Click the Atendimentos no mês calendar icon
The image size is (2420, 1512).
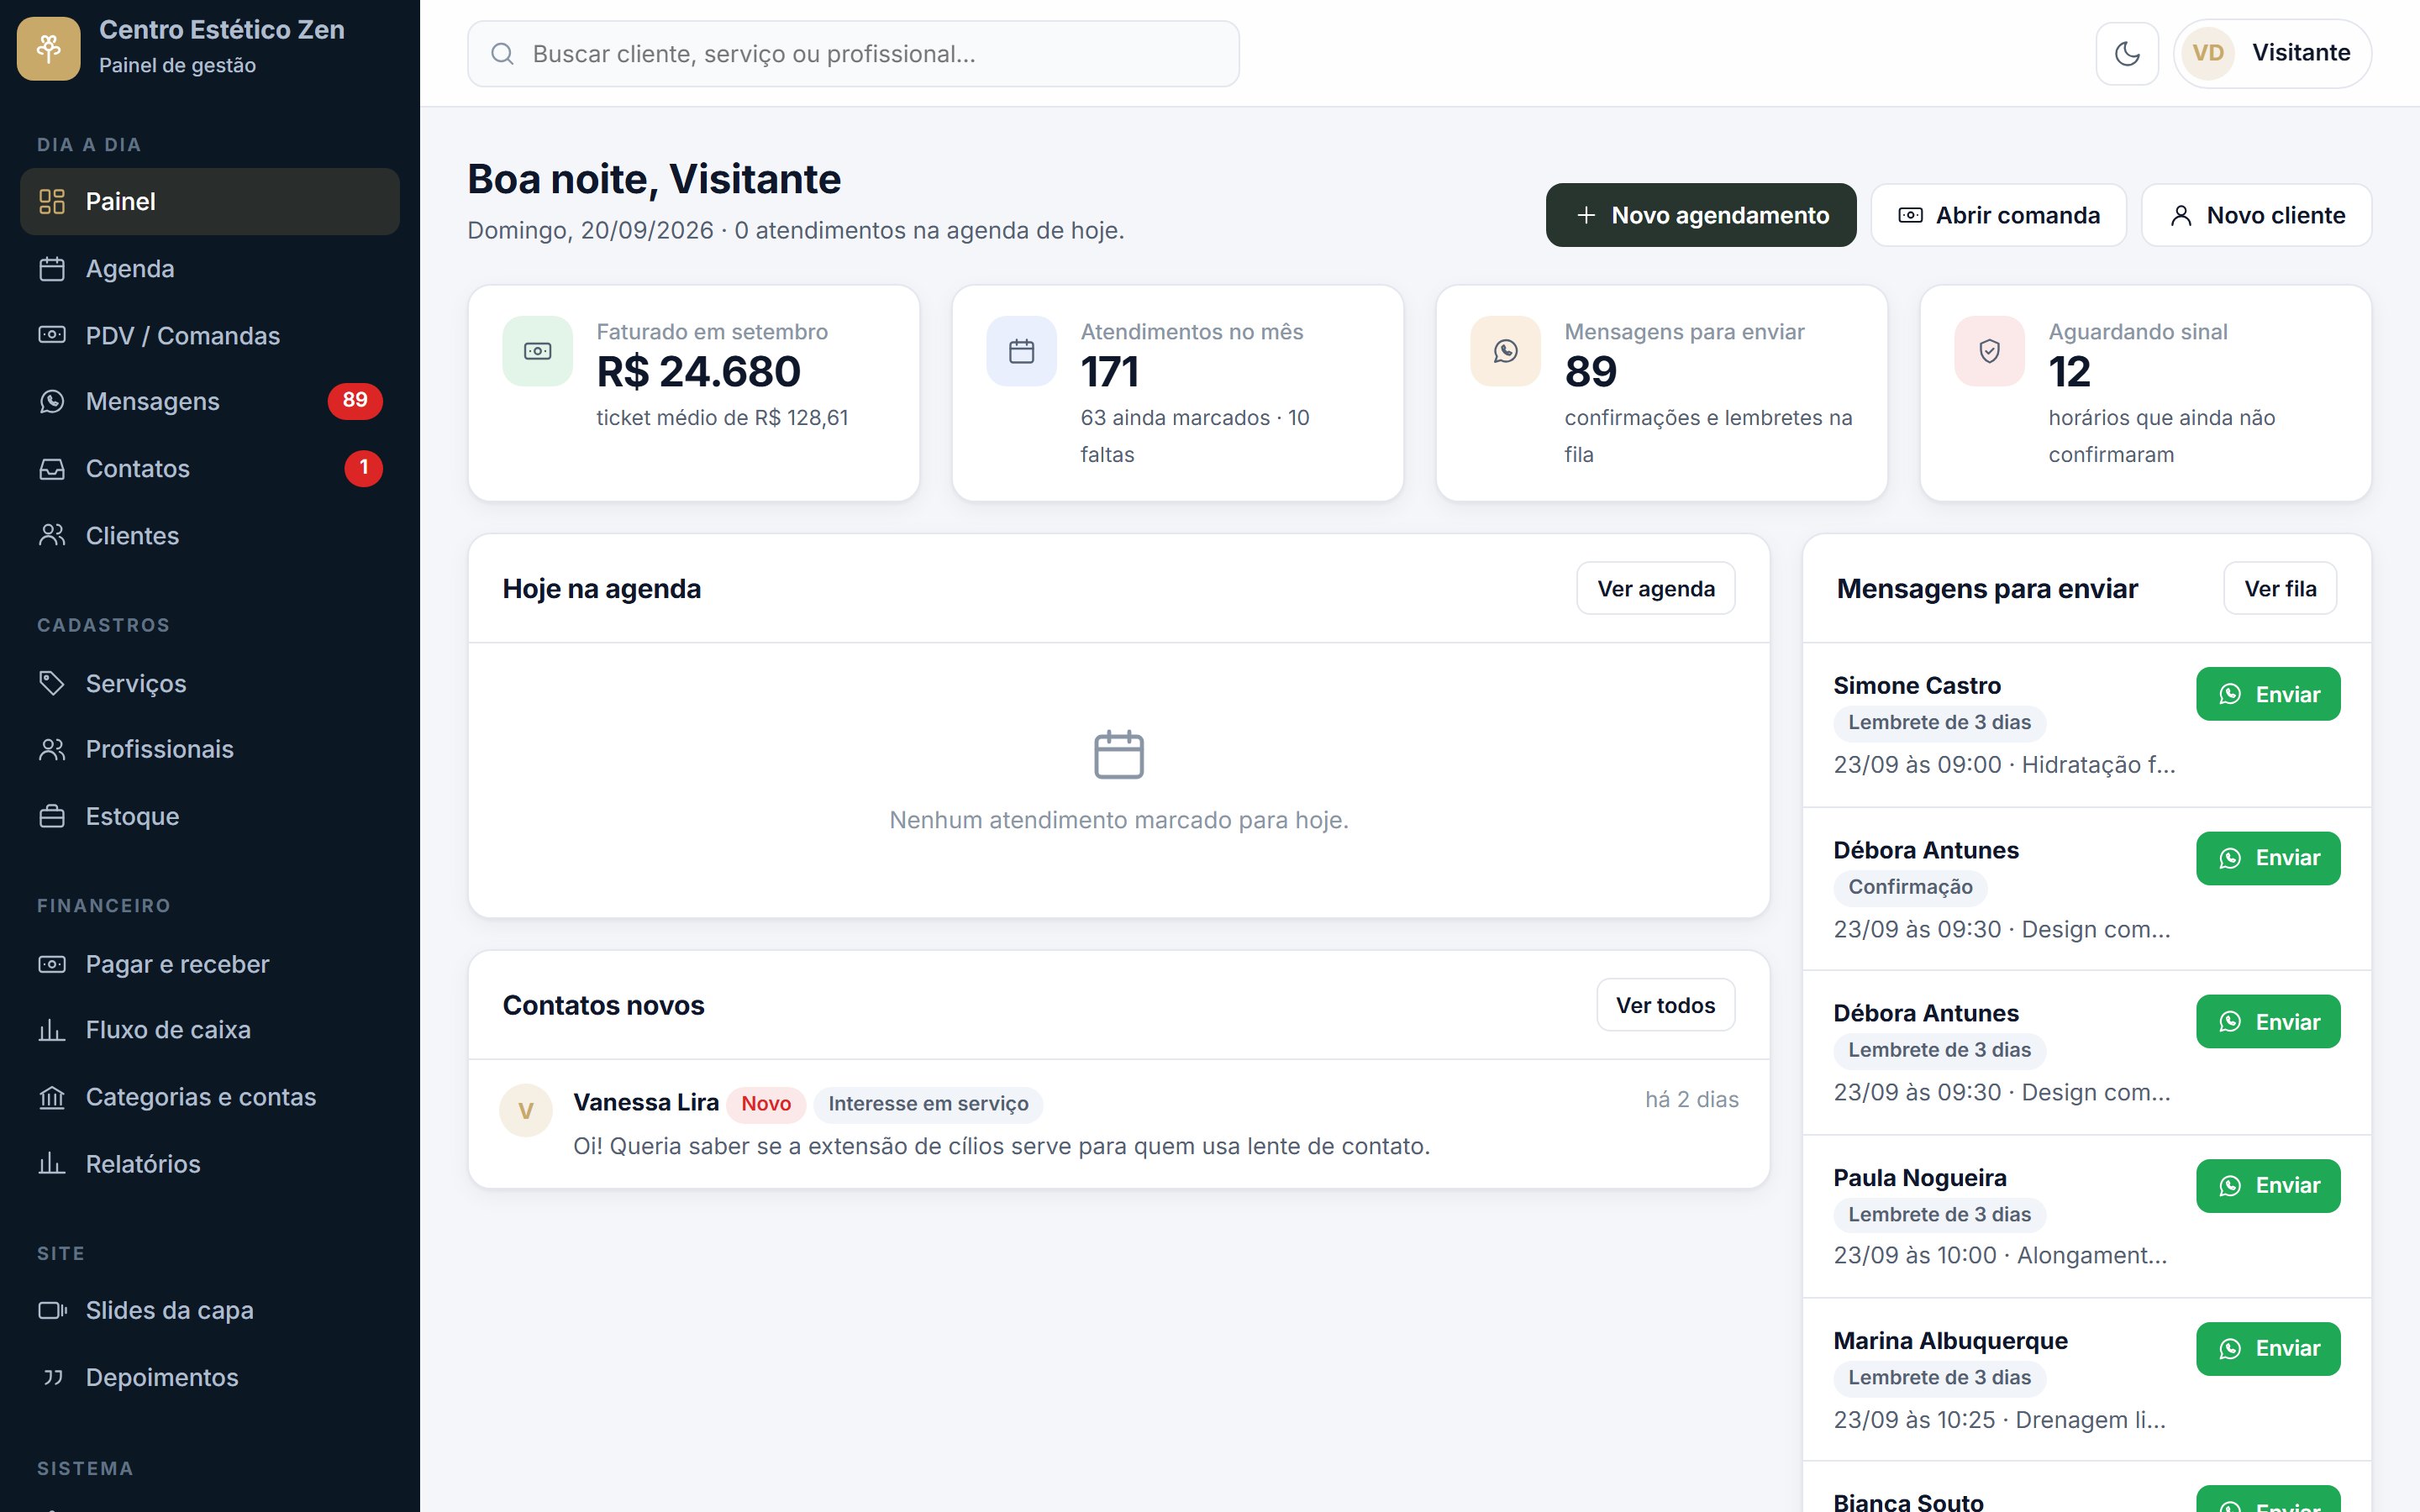[1021, 351]
